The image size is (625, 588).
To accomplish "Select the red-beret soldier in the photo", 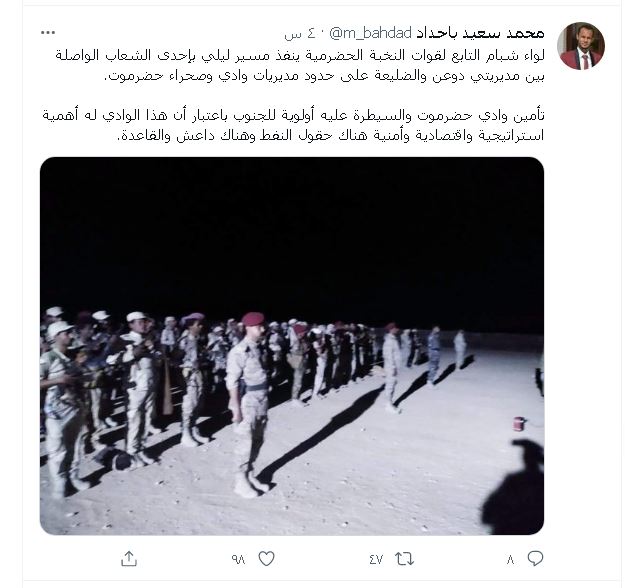I will point(250,405).
